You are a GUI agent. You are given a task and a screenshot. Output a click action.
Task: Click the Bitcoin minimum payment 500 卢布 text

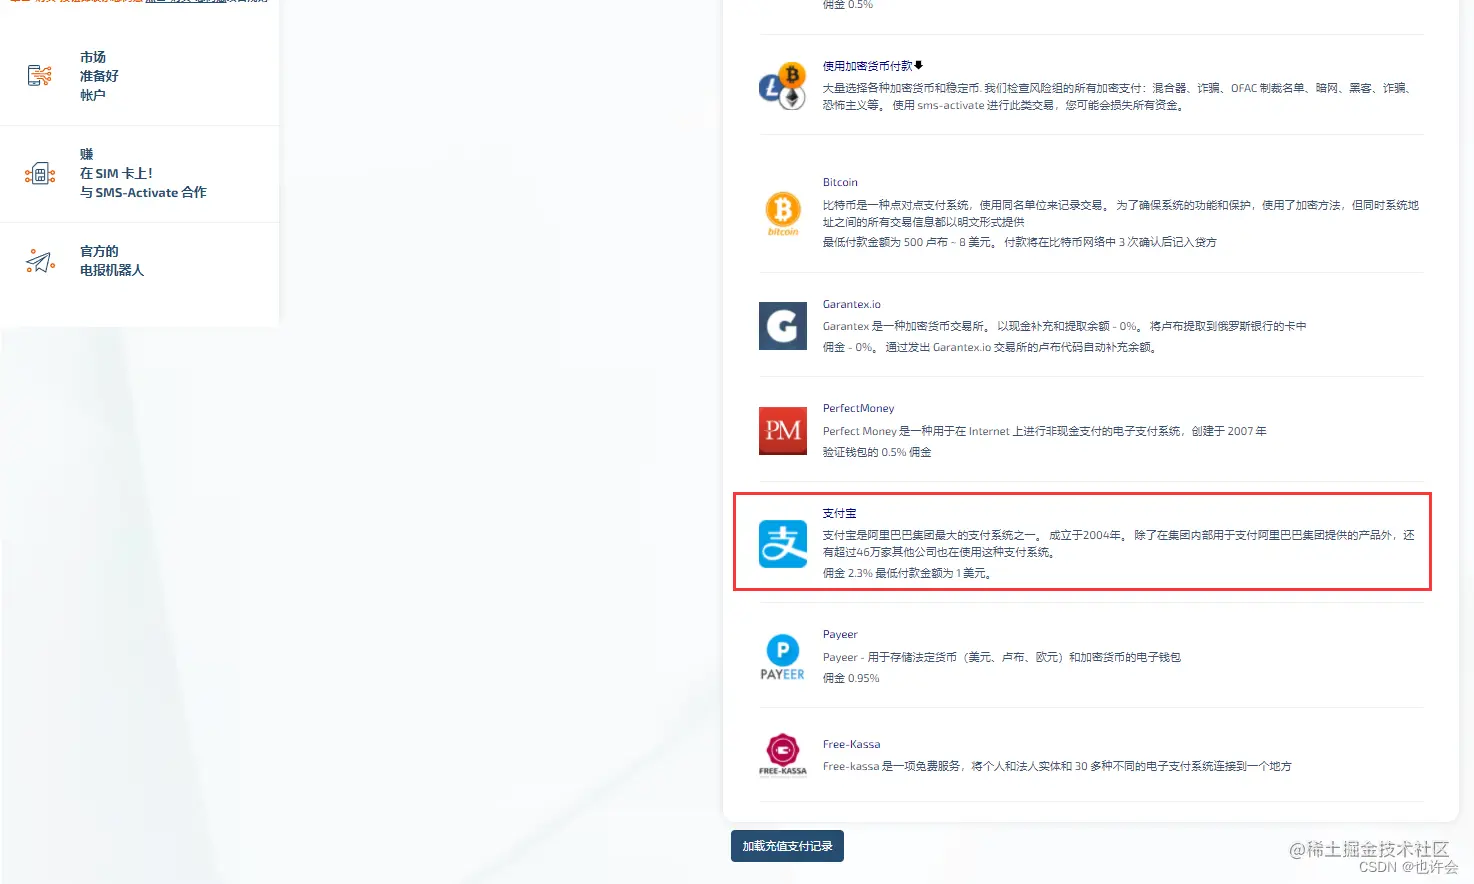tap(1020, 242)
